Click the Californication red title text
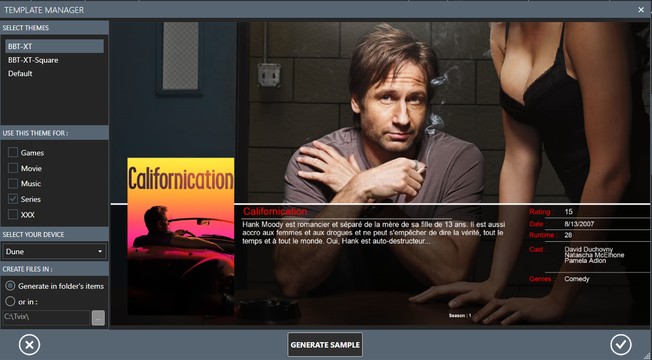The height and width of the screenshot is (360, 652). [x=275, y=212]
